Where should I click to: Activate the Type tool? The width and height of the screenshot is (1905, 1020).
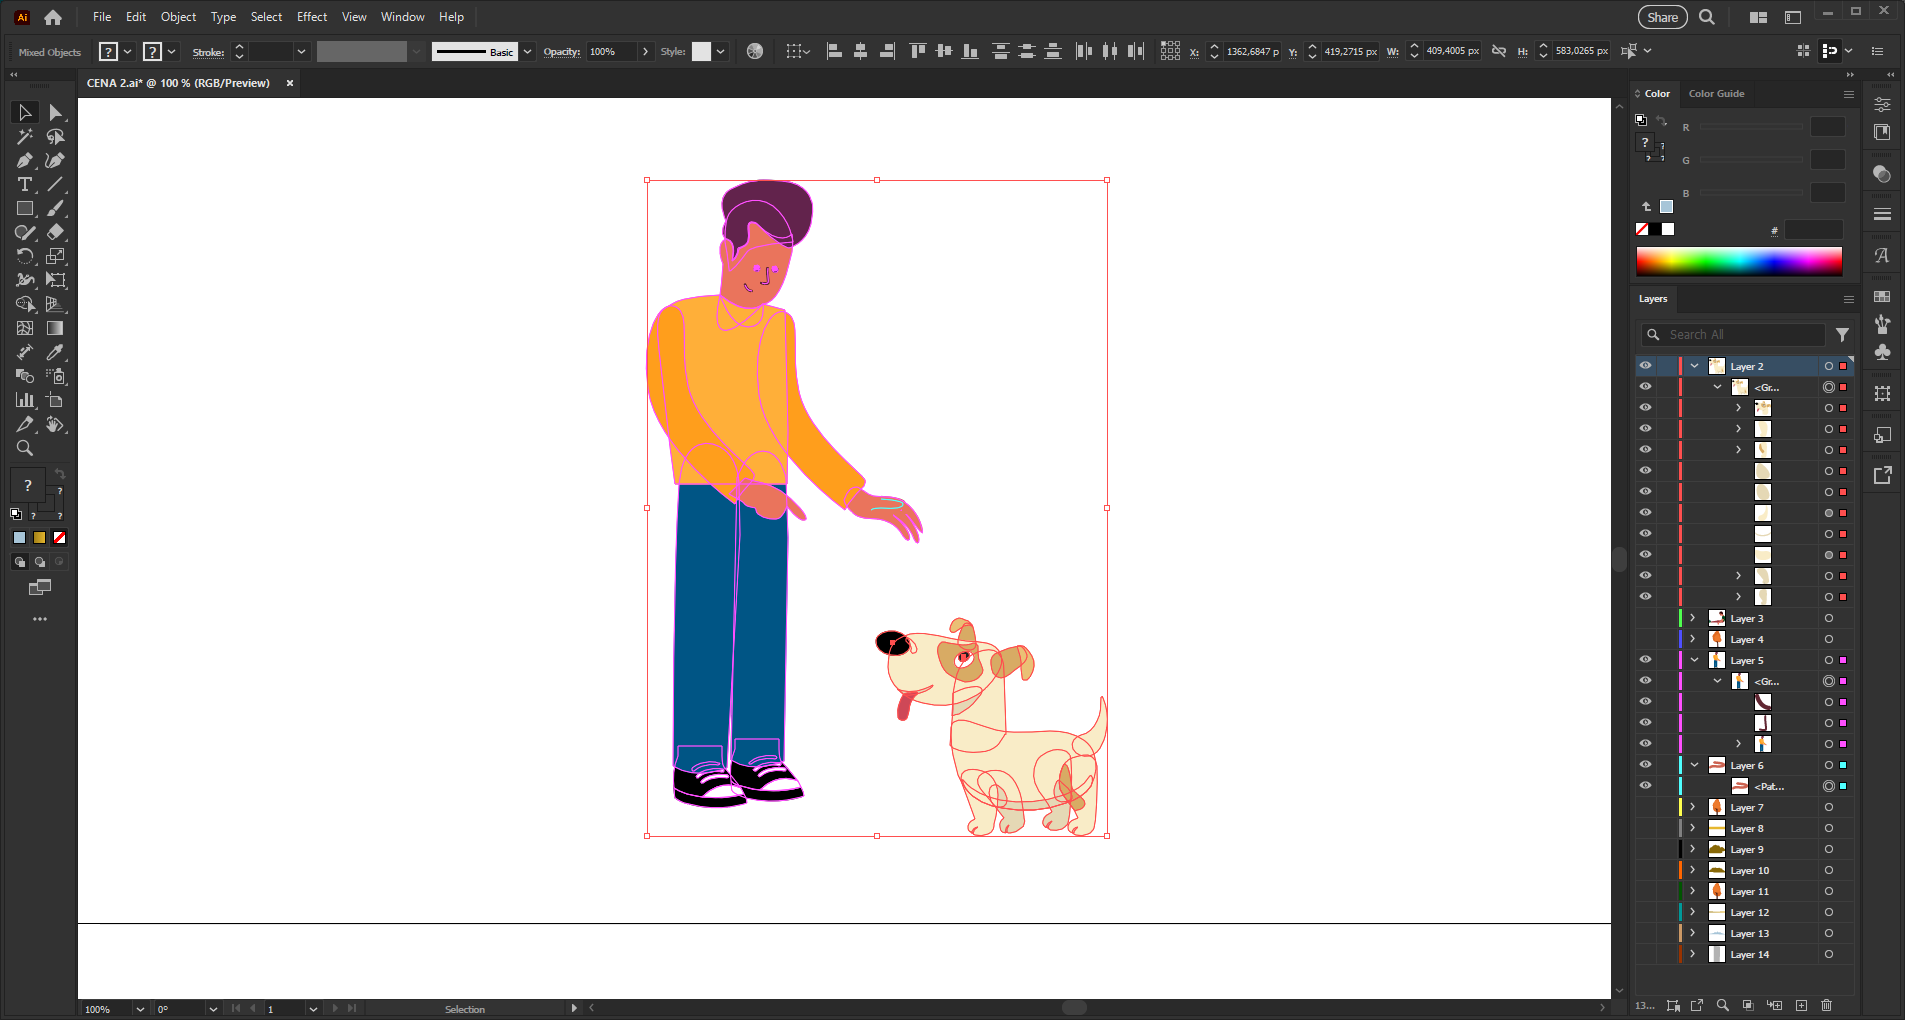(x=25, y=185)
